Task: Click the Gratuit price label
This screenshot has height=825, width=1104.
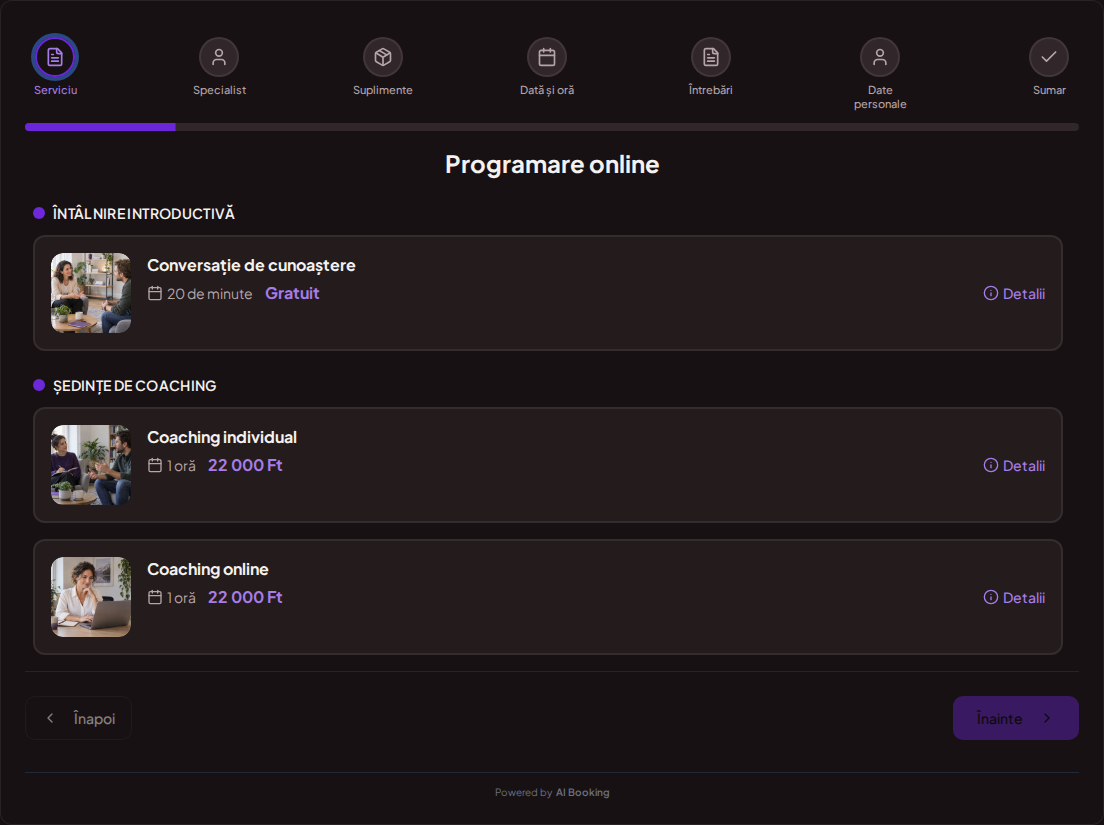Action: click(292, 294)
